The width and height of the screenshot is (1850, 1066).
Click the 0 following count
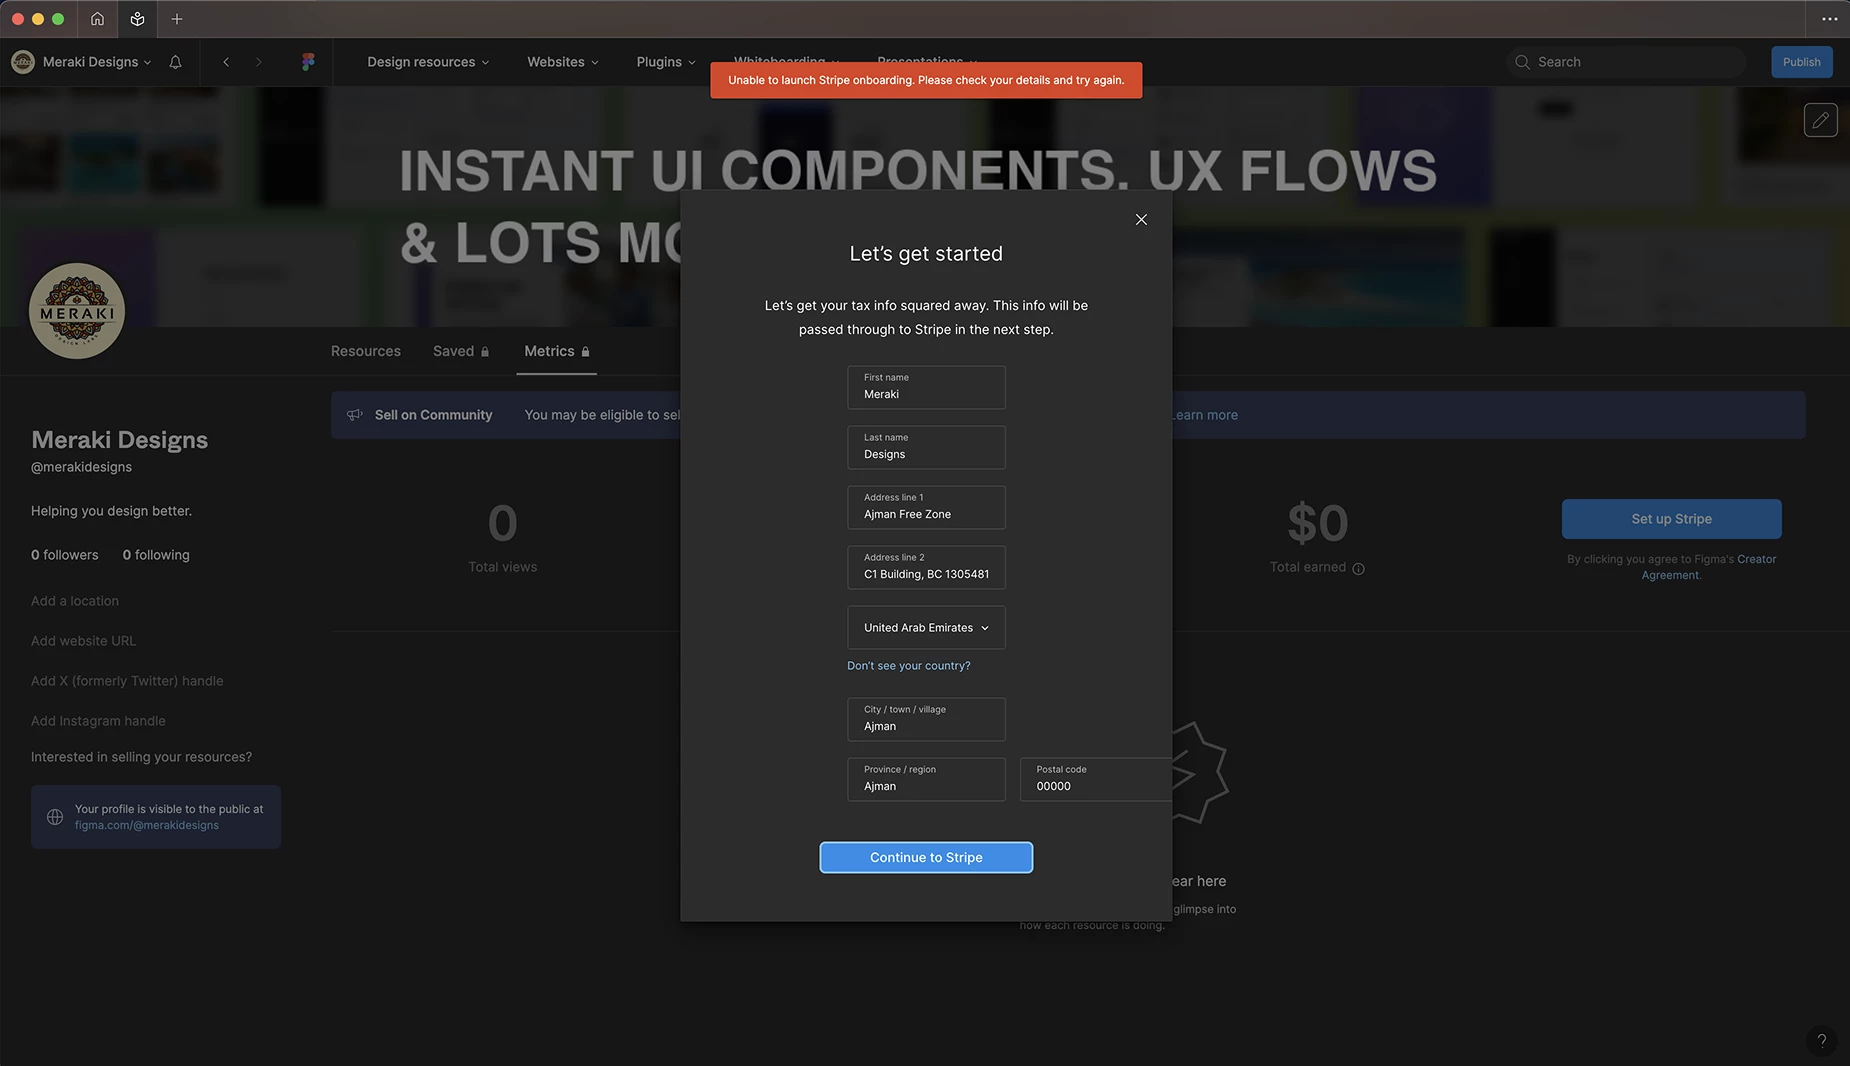click(x=156, y=555)
